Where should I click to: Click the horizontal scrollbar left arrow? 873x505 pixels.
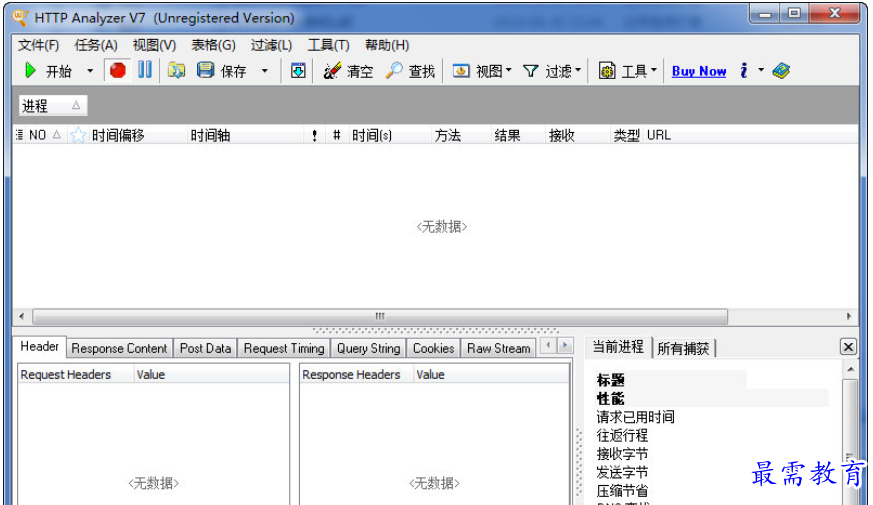(x=22, y=316)
